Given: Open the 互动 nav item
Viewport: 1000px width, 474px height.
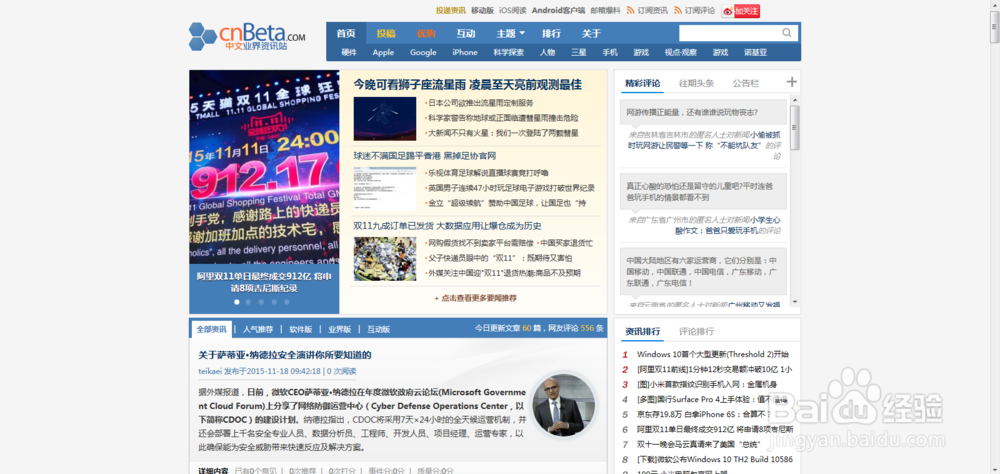Looking at the screenshot, I should pos(466,33).
